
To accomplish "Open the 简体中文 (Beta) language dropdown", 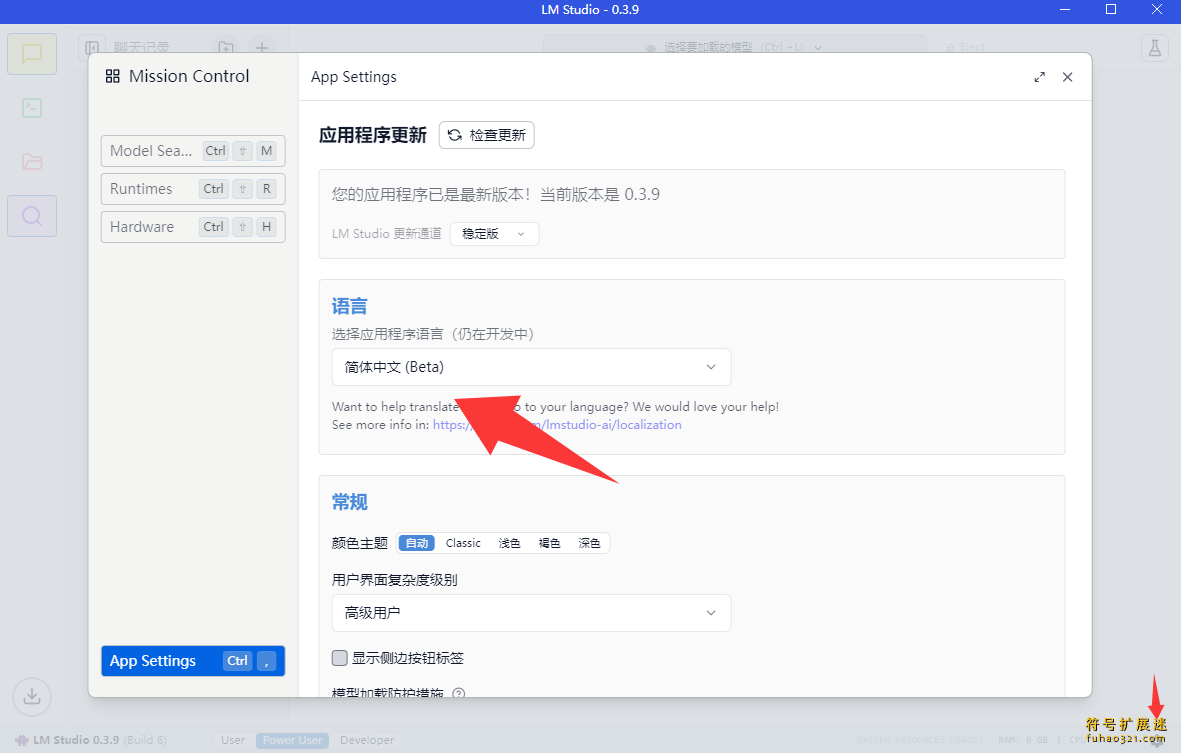I will [531, 367].
